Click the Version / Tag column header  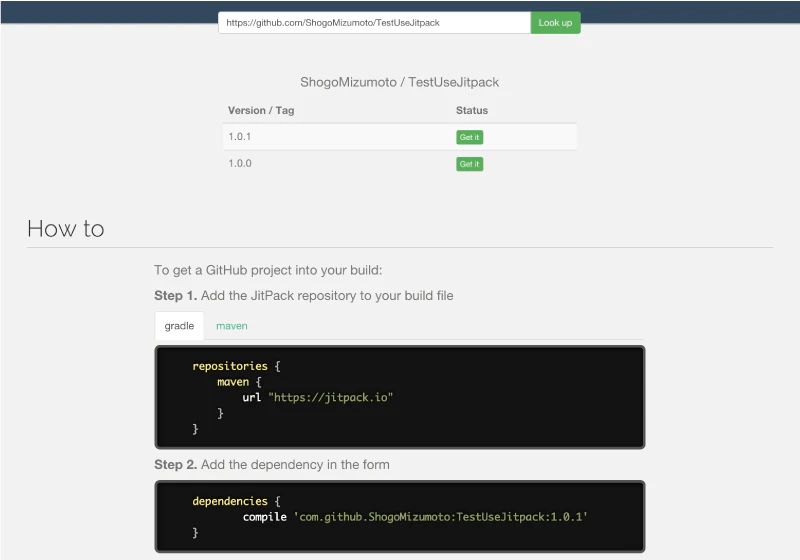tap(261, 110)
